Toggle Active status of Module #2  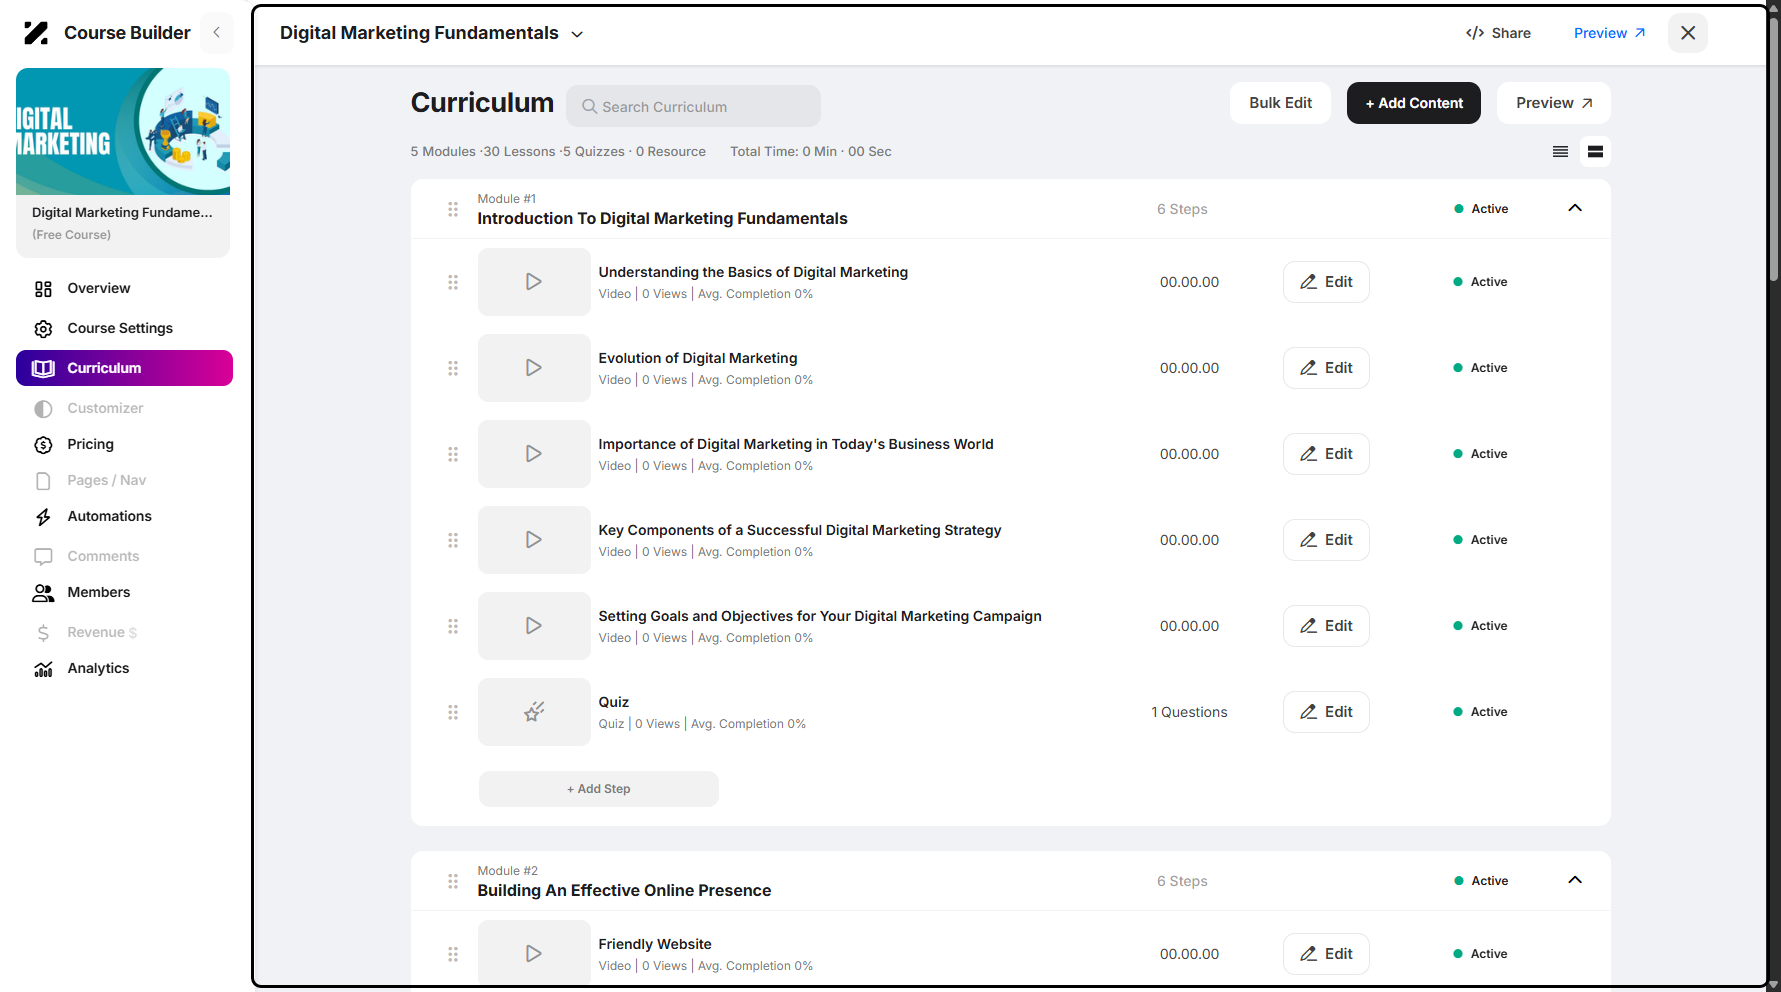(1481, 881)
